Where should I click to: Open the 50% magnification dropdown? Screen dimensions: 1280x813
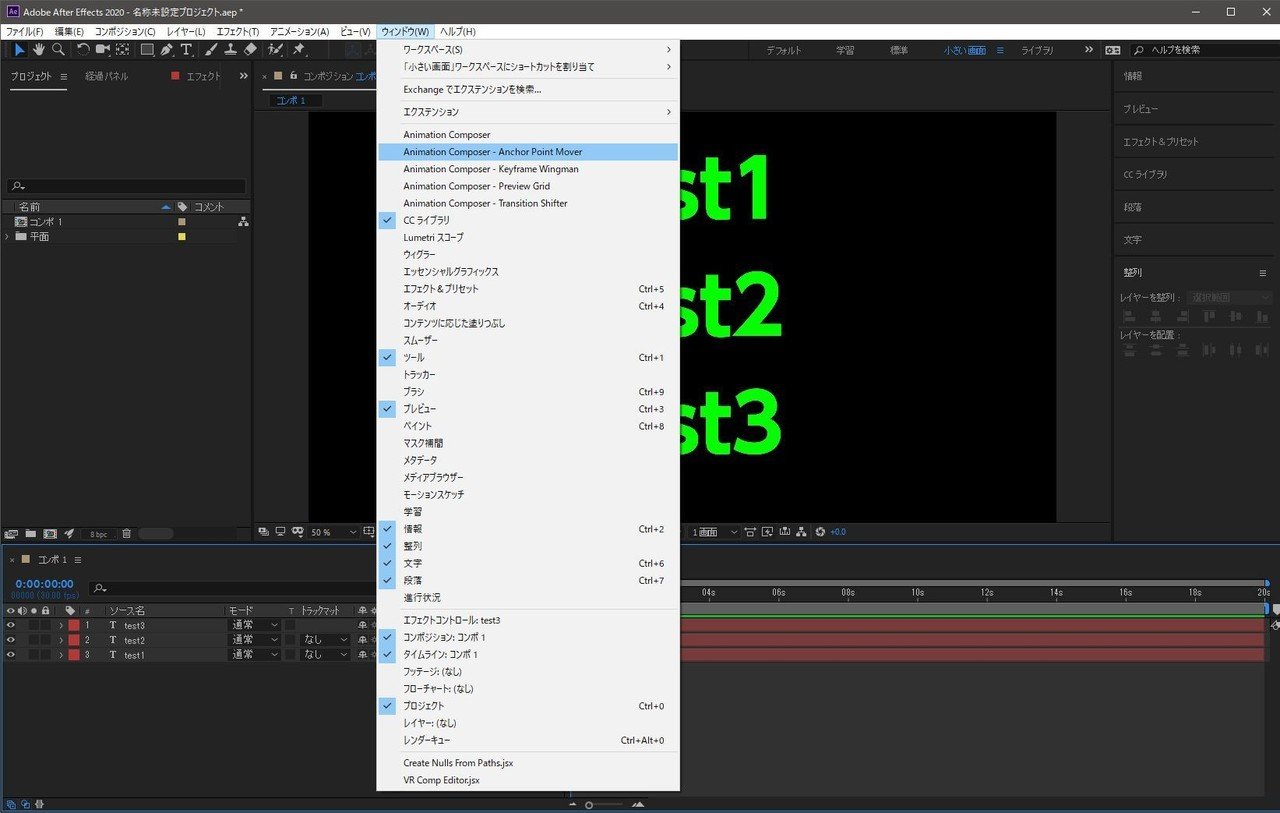click(333, 532)
